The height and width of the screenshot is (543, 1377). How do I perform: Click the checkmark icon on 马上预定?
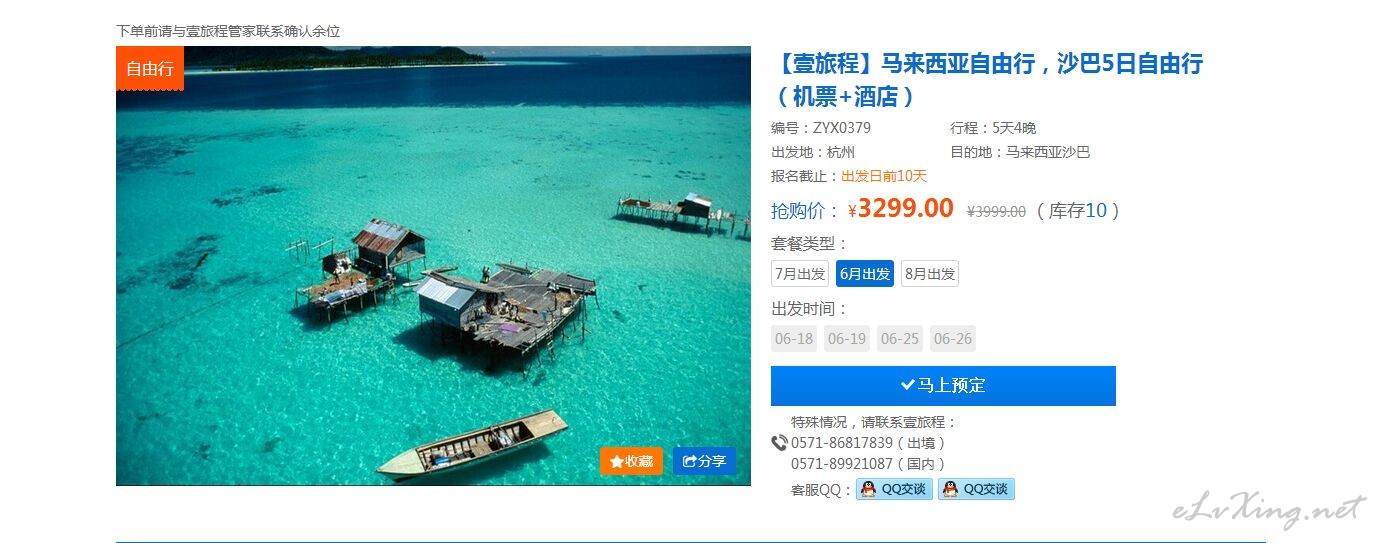[x=907, y=385]
